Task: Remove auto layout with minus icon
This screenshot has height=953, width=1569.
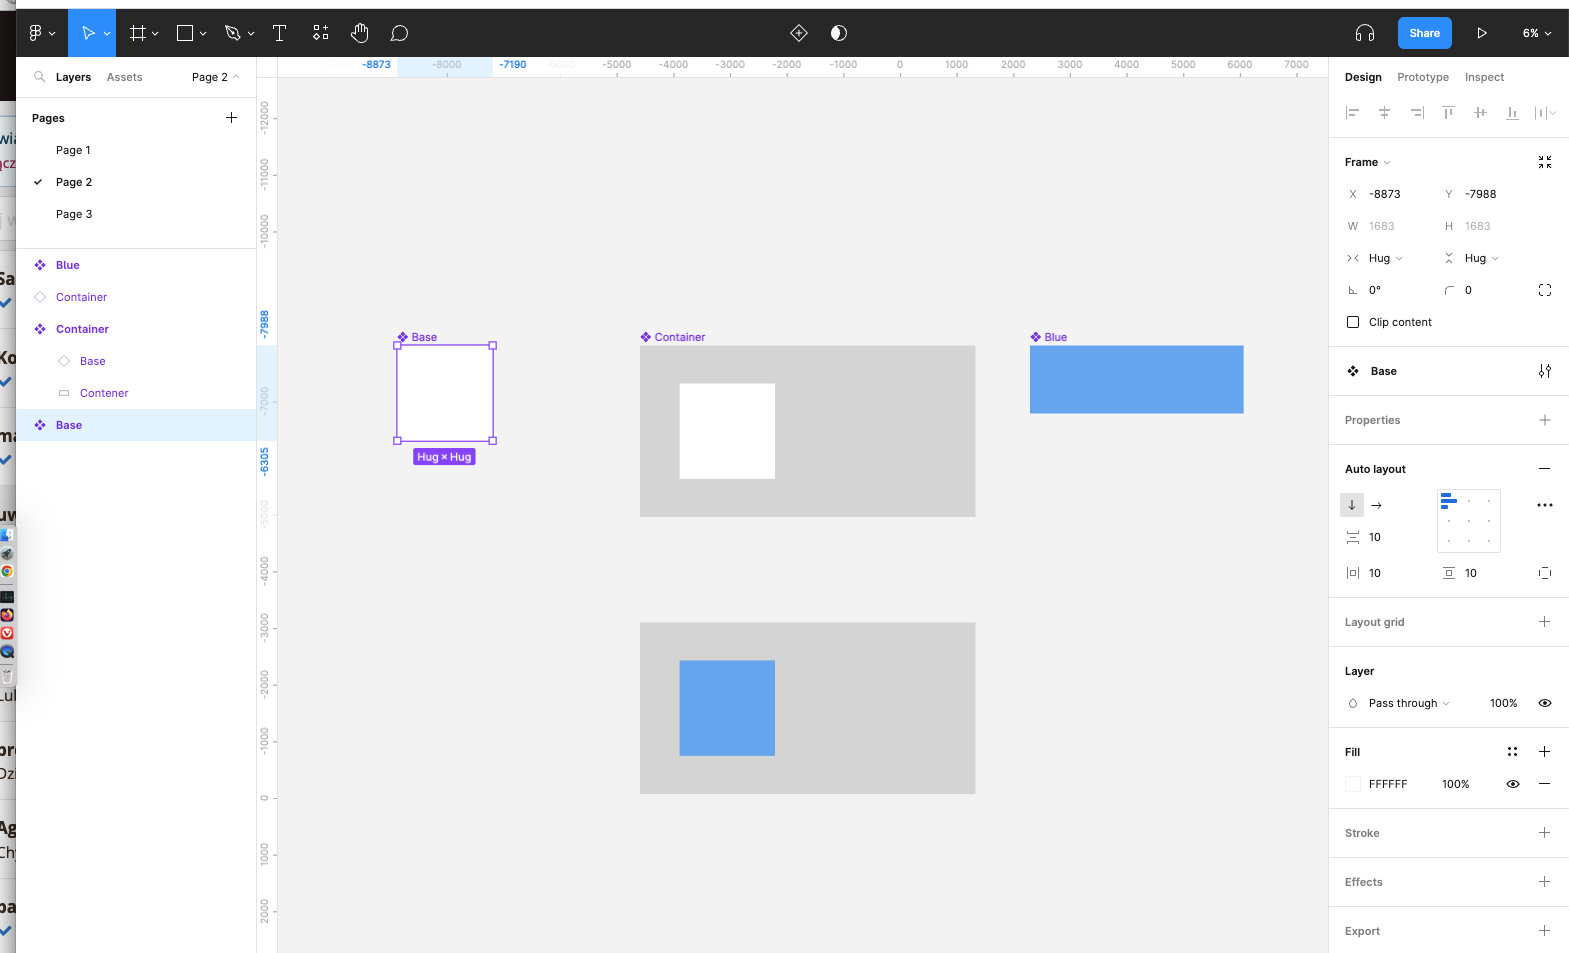Action: 1545,469
